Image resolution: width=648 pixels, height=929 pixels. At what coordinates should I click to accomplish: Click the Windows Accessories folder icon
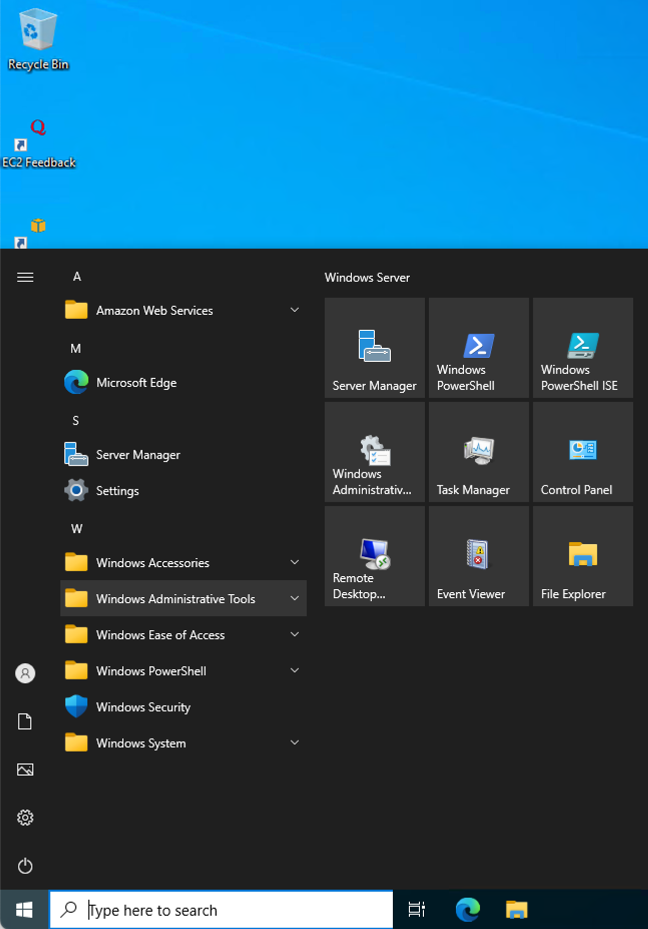point(76,562)
